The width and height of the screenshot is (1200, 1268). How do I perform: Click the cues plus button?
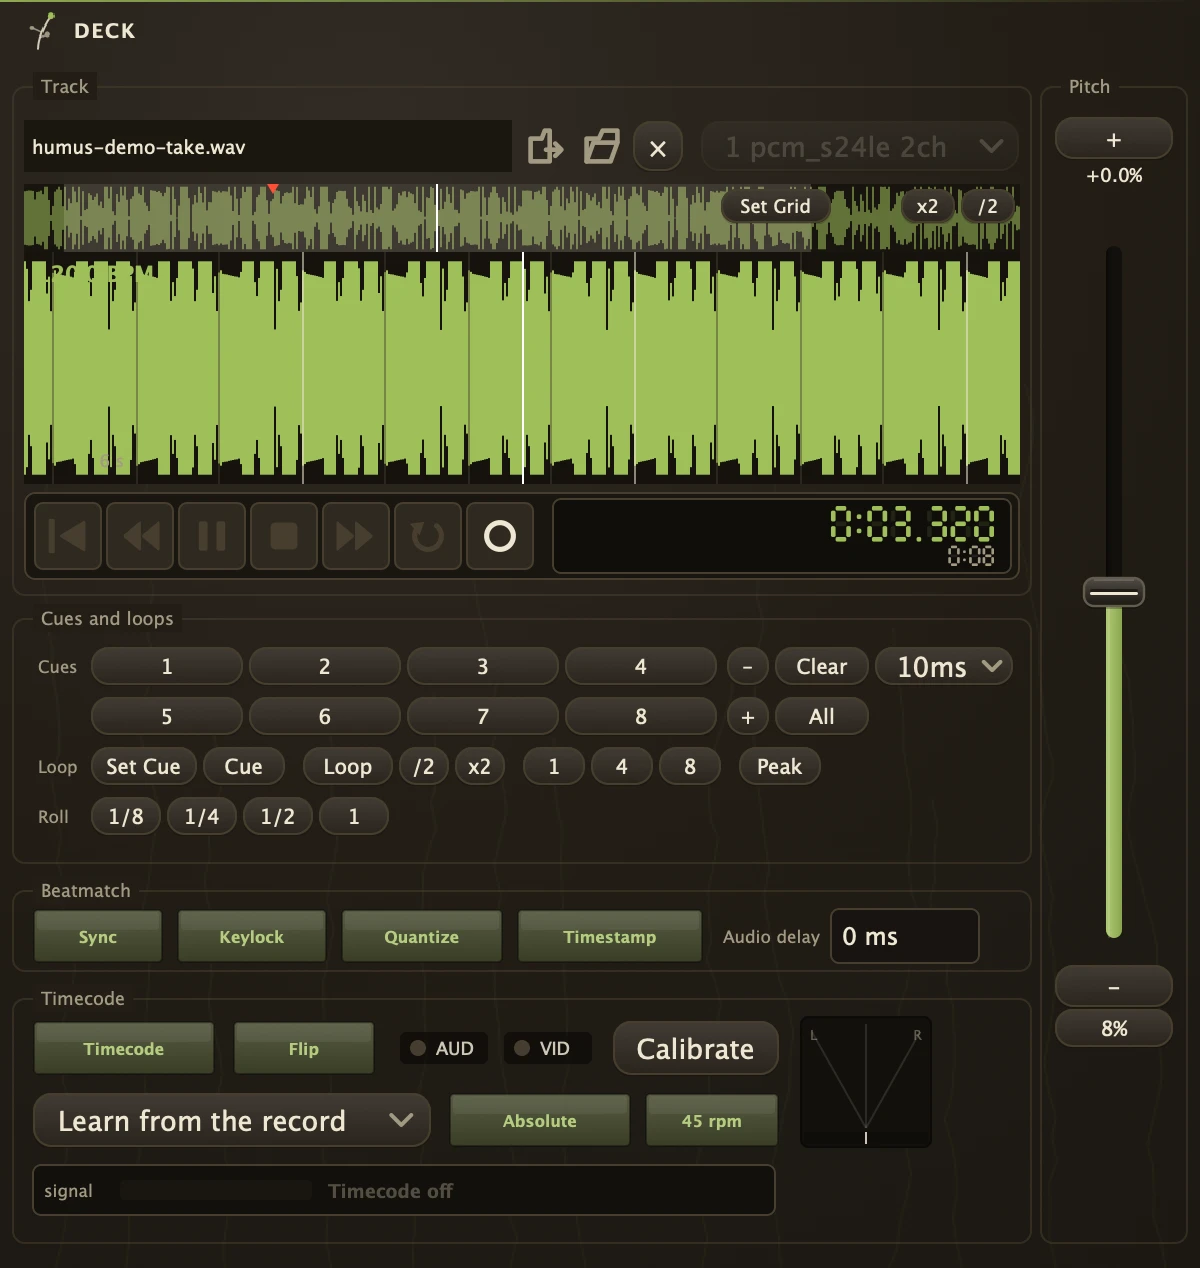pyautogui.click(x=747, y=717)
